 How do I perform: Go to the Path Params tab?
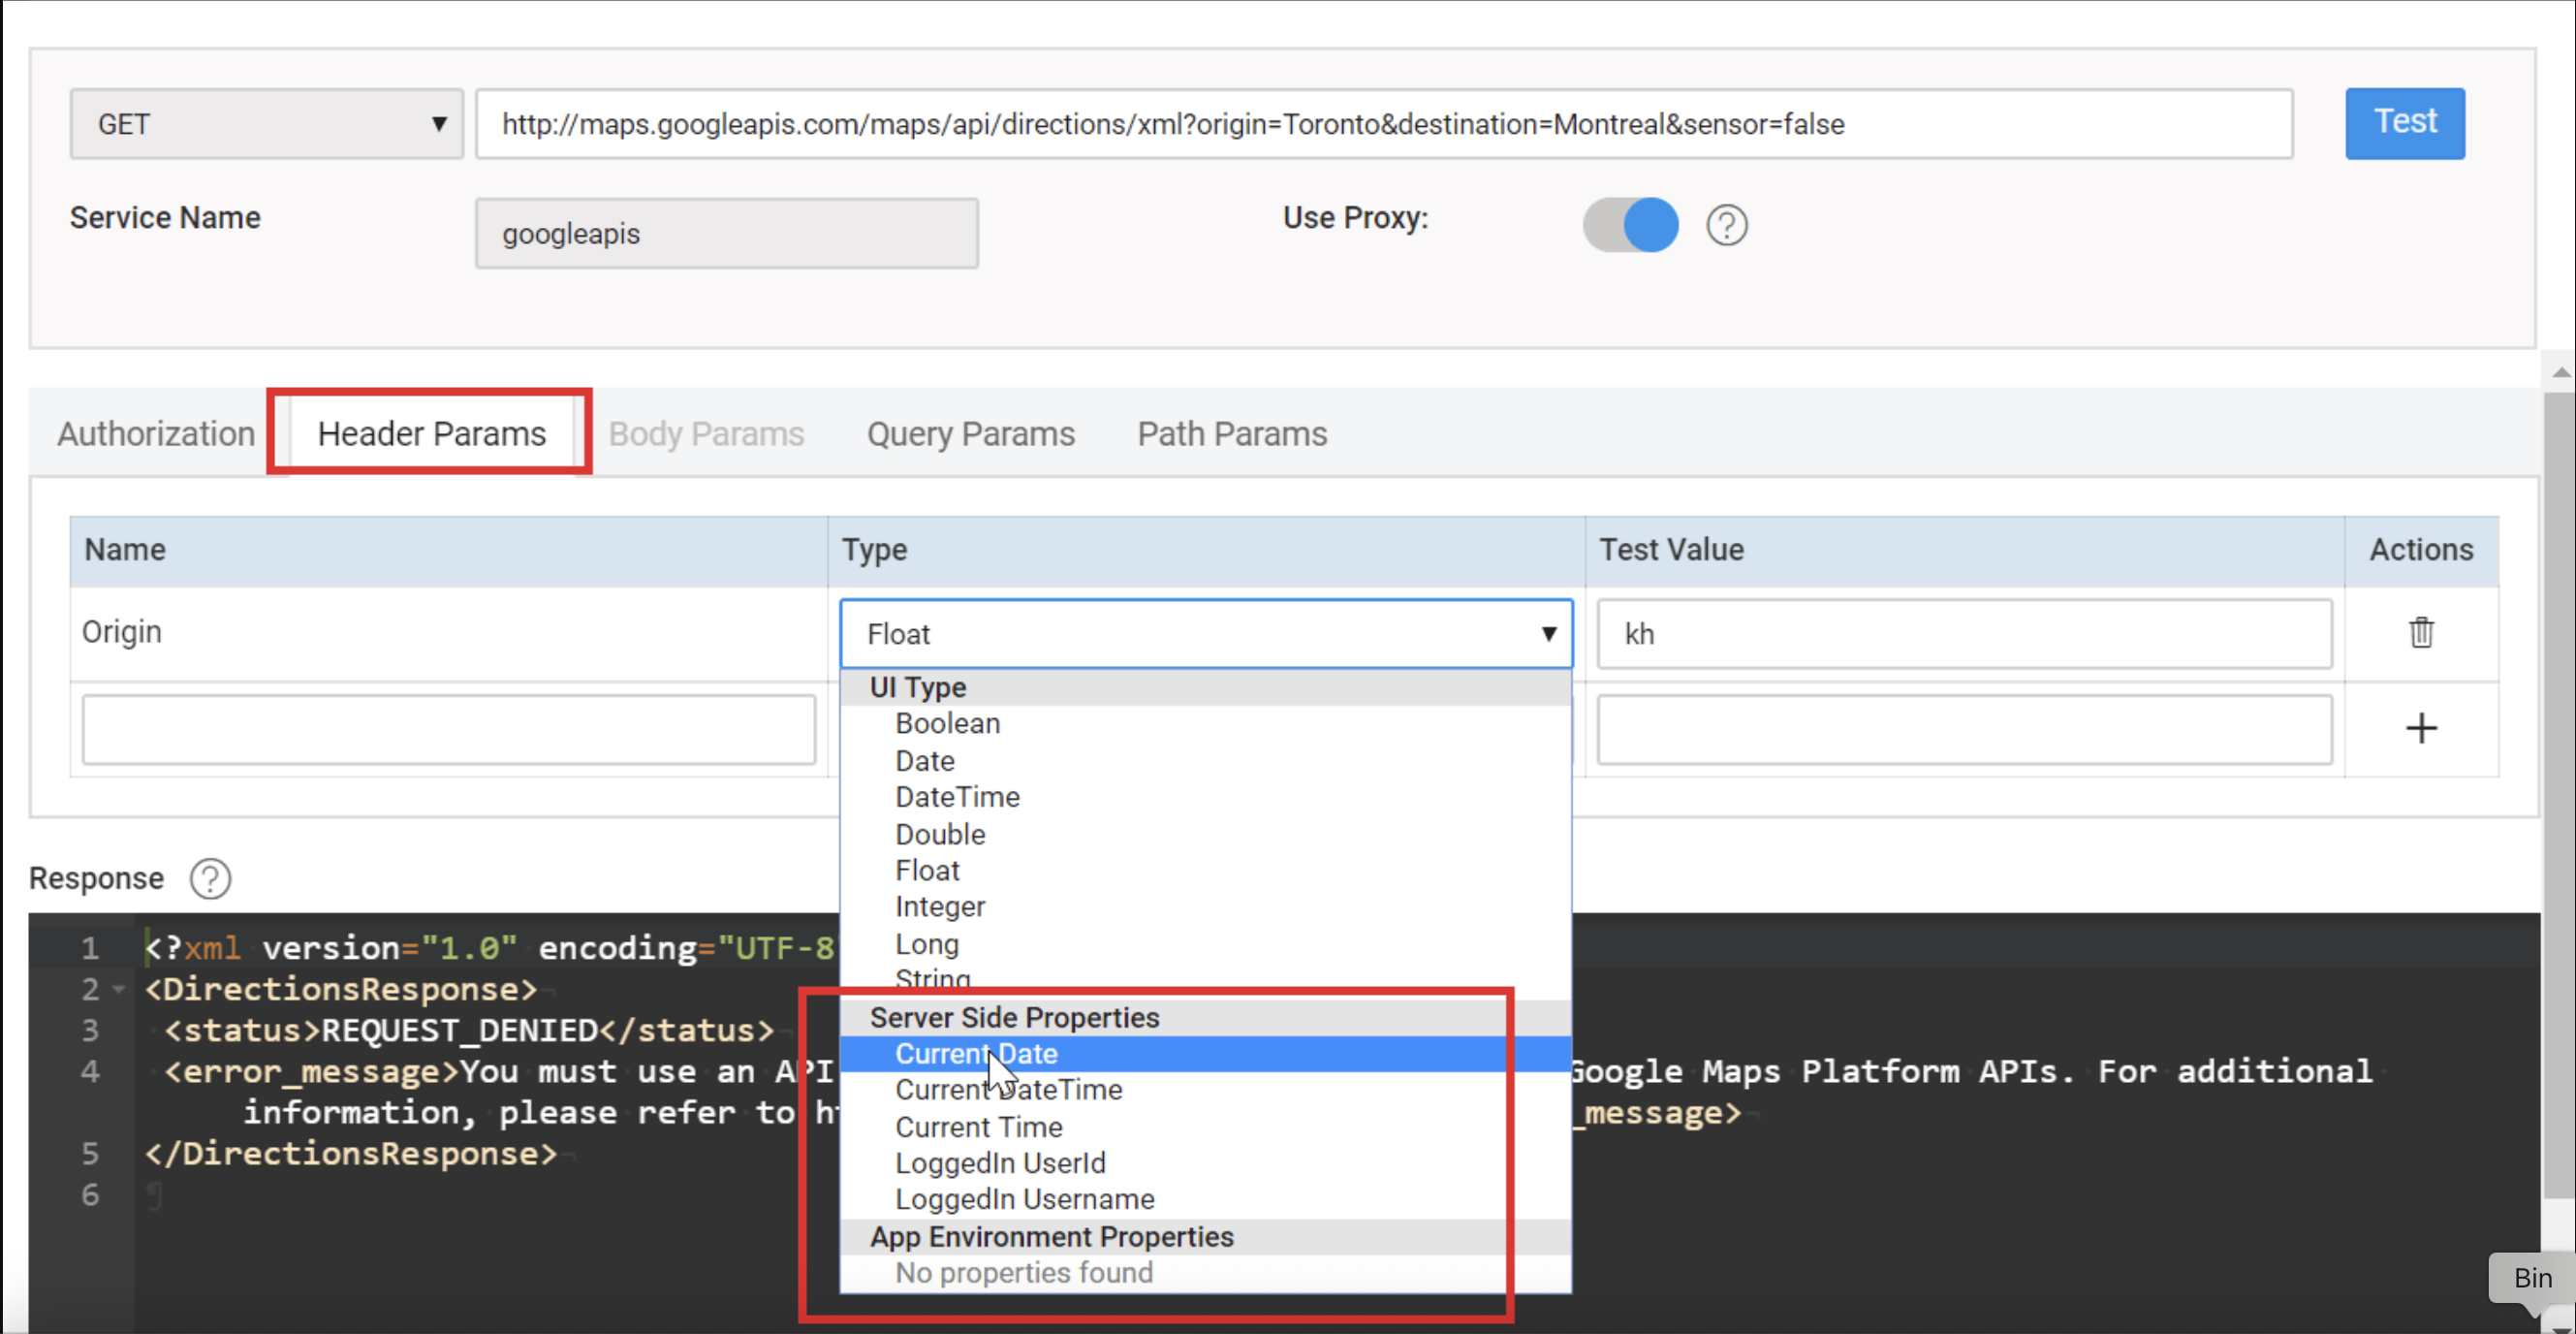pos(1231,434)
